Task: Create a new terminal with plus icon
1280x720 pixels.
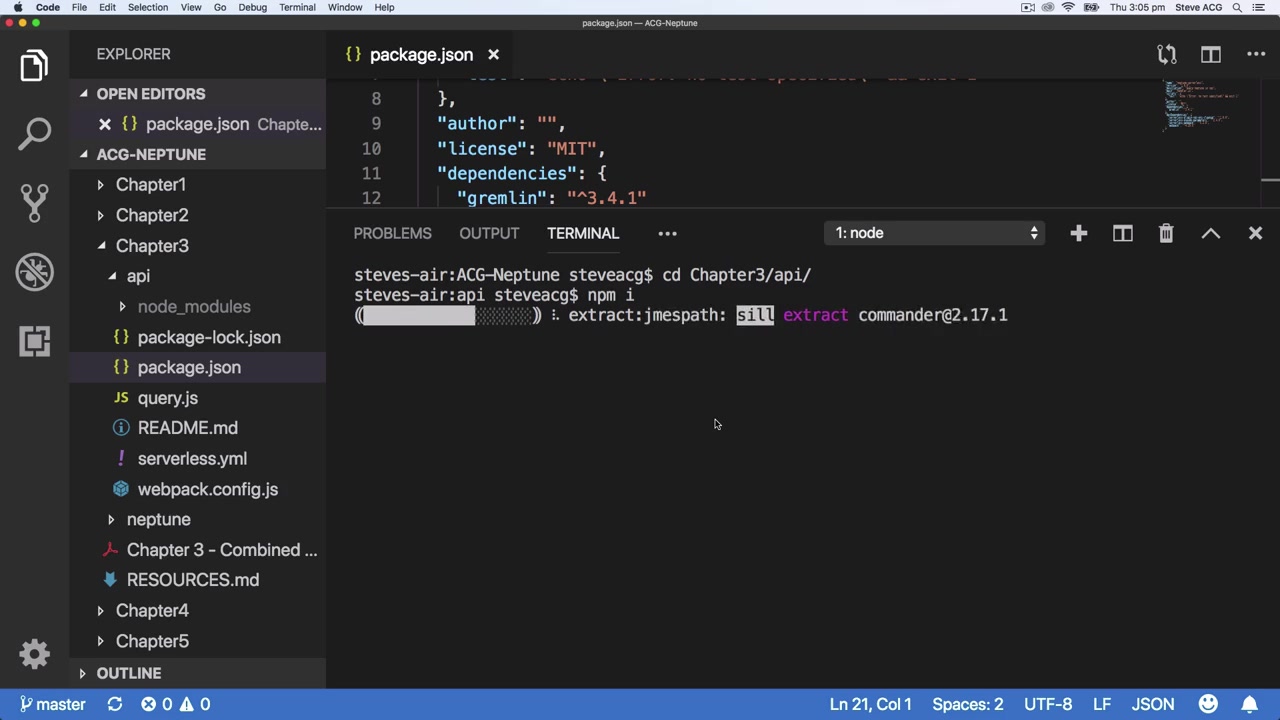Action: (1078, 233)
